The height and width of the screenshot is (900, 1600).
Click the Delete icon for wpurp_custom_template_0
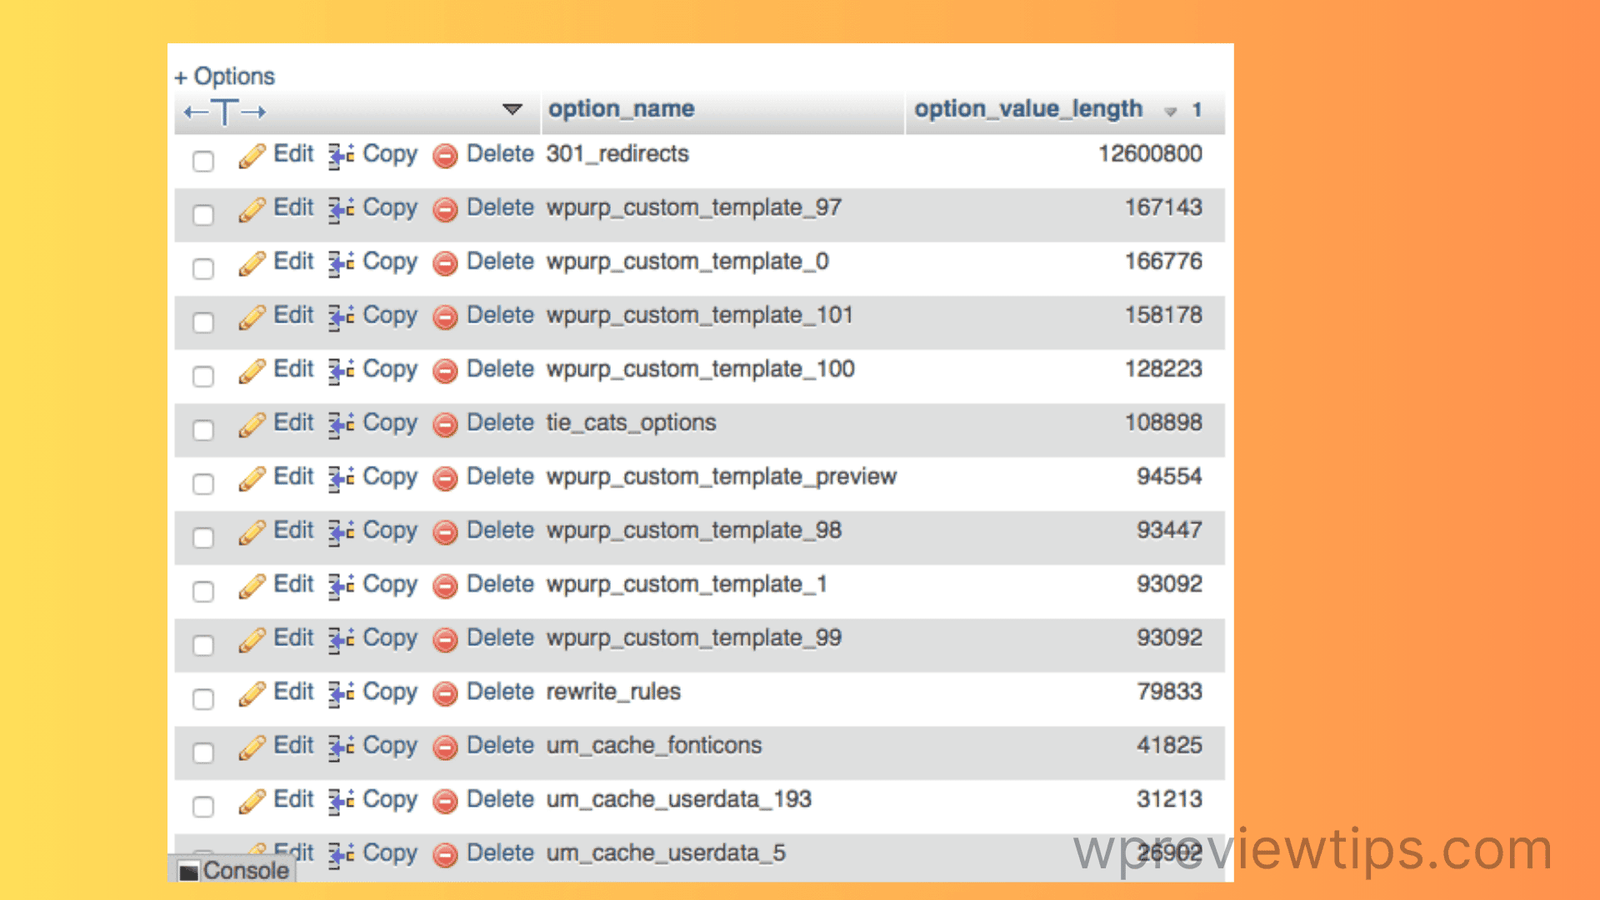tap(445, 263)
